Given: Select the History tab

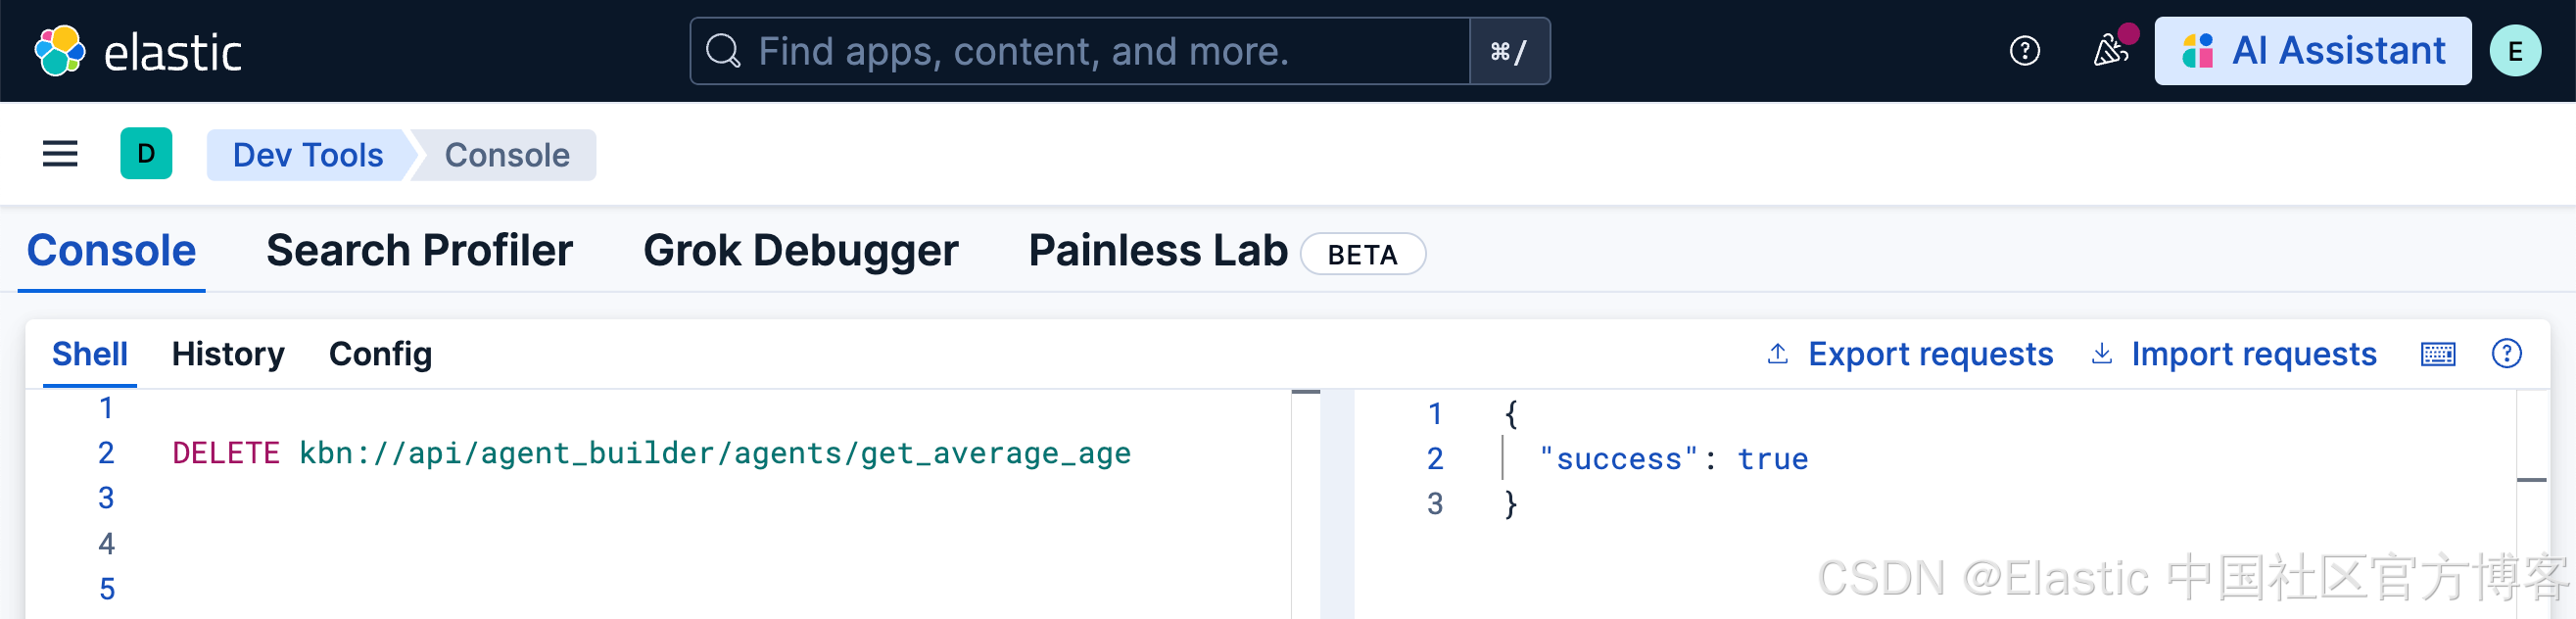Looking at the screenshot, I should 228,354.
